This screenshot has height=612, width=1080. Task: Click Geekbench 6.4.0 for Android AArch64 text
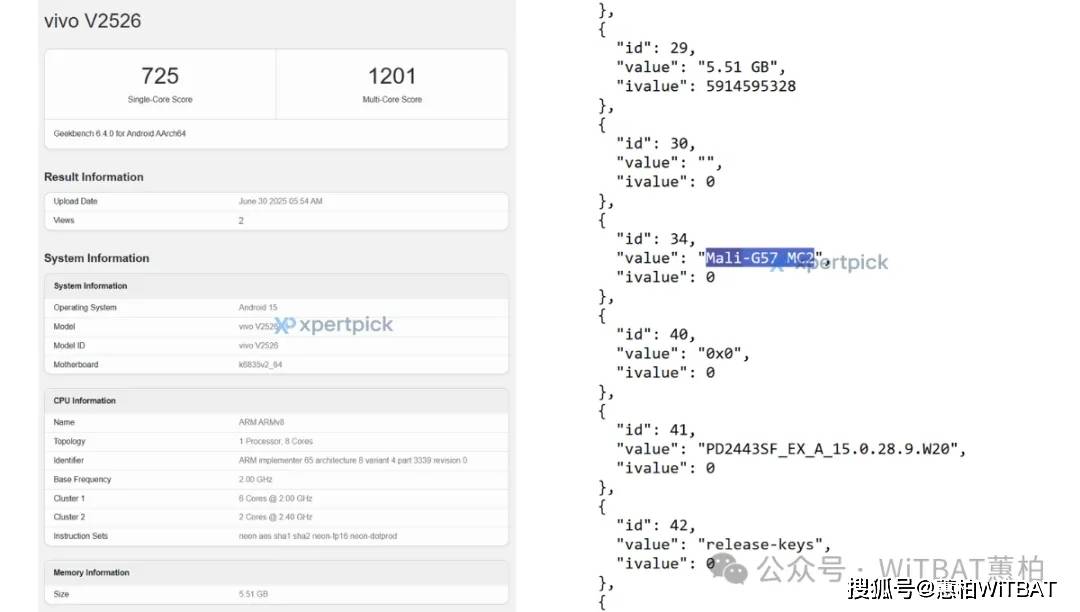(x=120, y=134)
